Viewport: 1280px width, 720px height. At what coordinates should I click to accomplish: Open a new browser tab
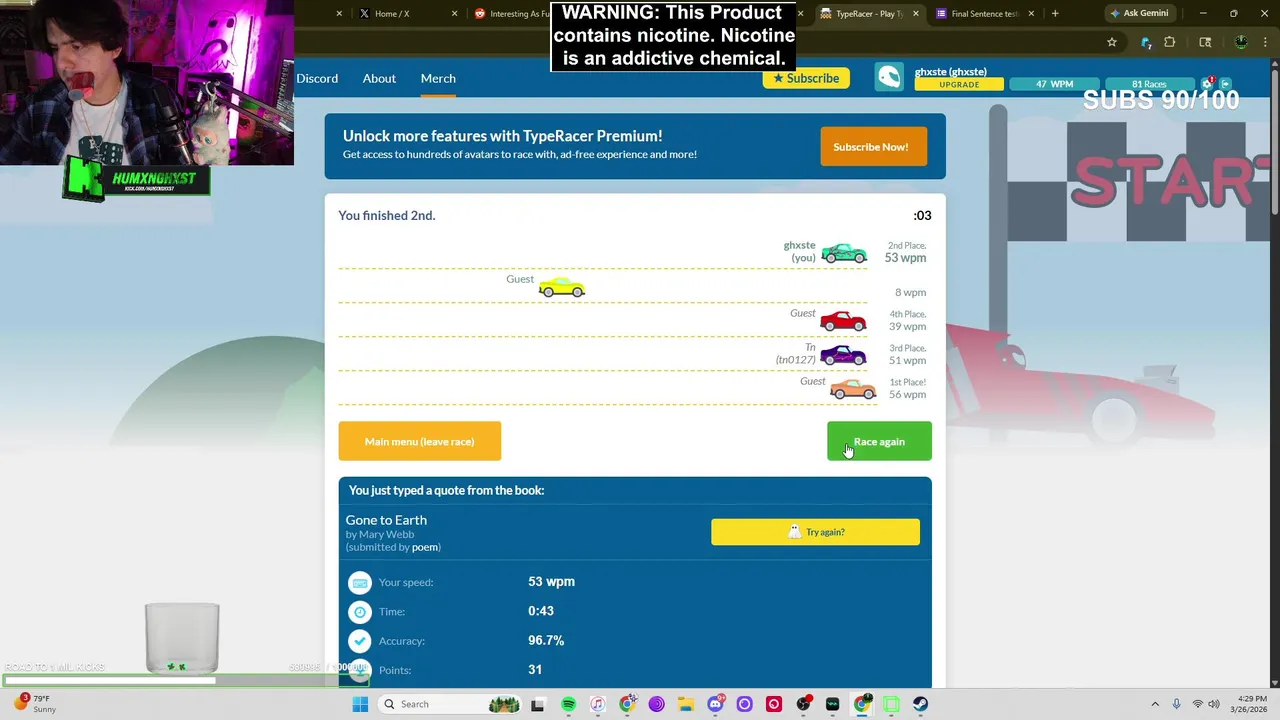point(1055,14)
